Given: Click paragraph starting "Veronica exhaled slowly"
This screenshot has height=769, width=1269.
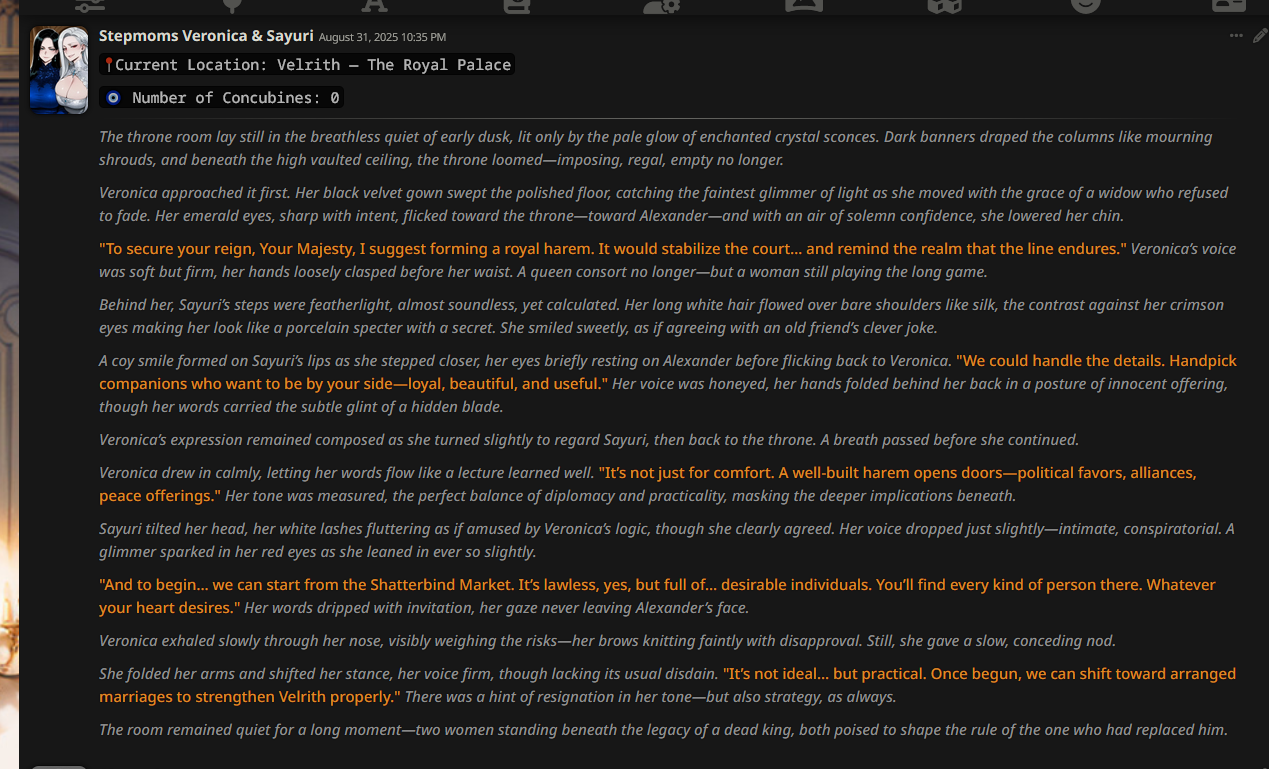Looking at the screenshot, I should click(607, 641).
